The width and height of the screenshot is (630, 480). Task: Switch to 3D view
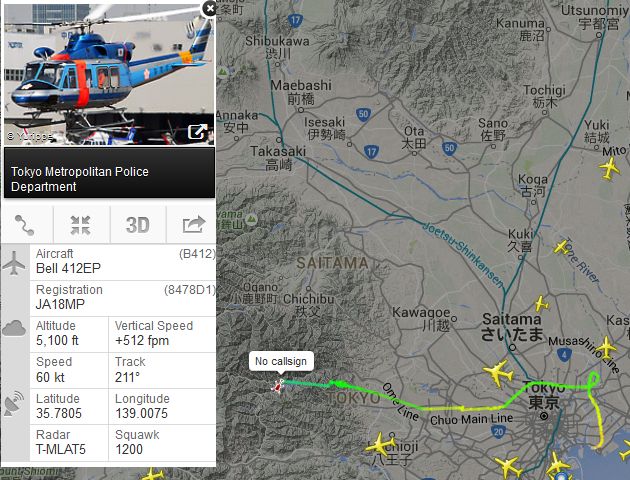coord(138,225)
